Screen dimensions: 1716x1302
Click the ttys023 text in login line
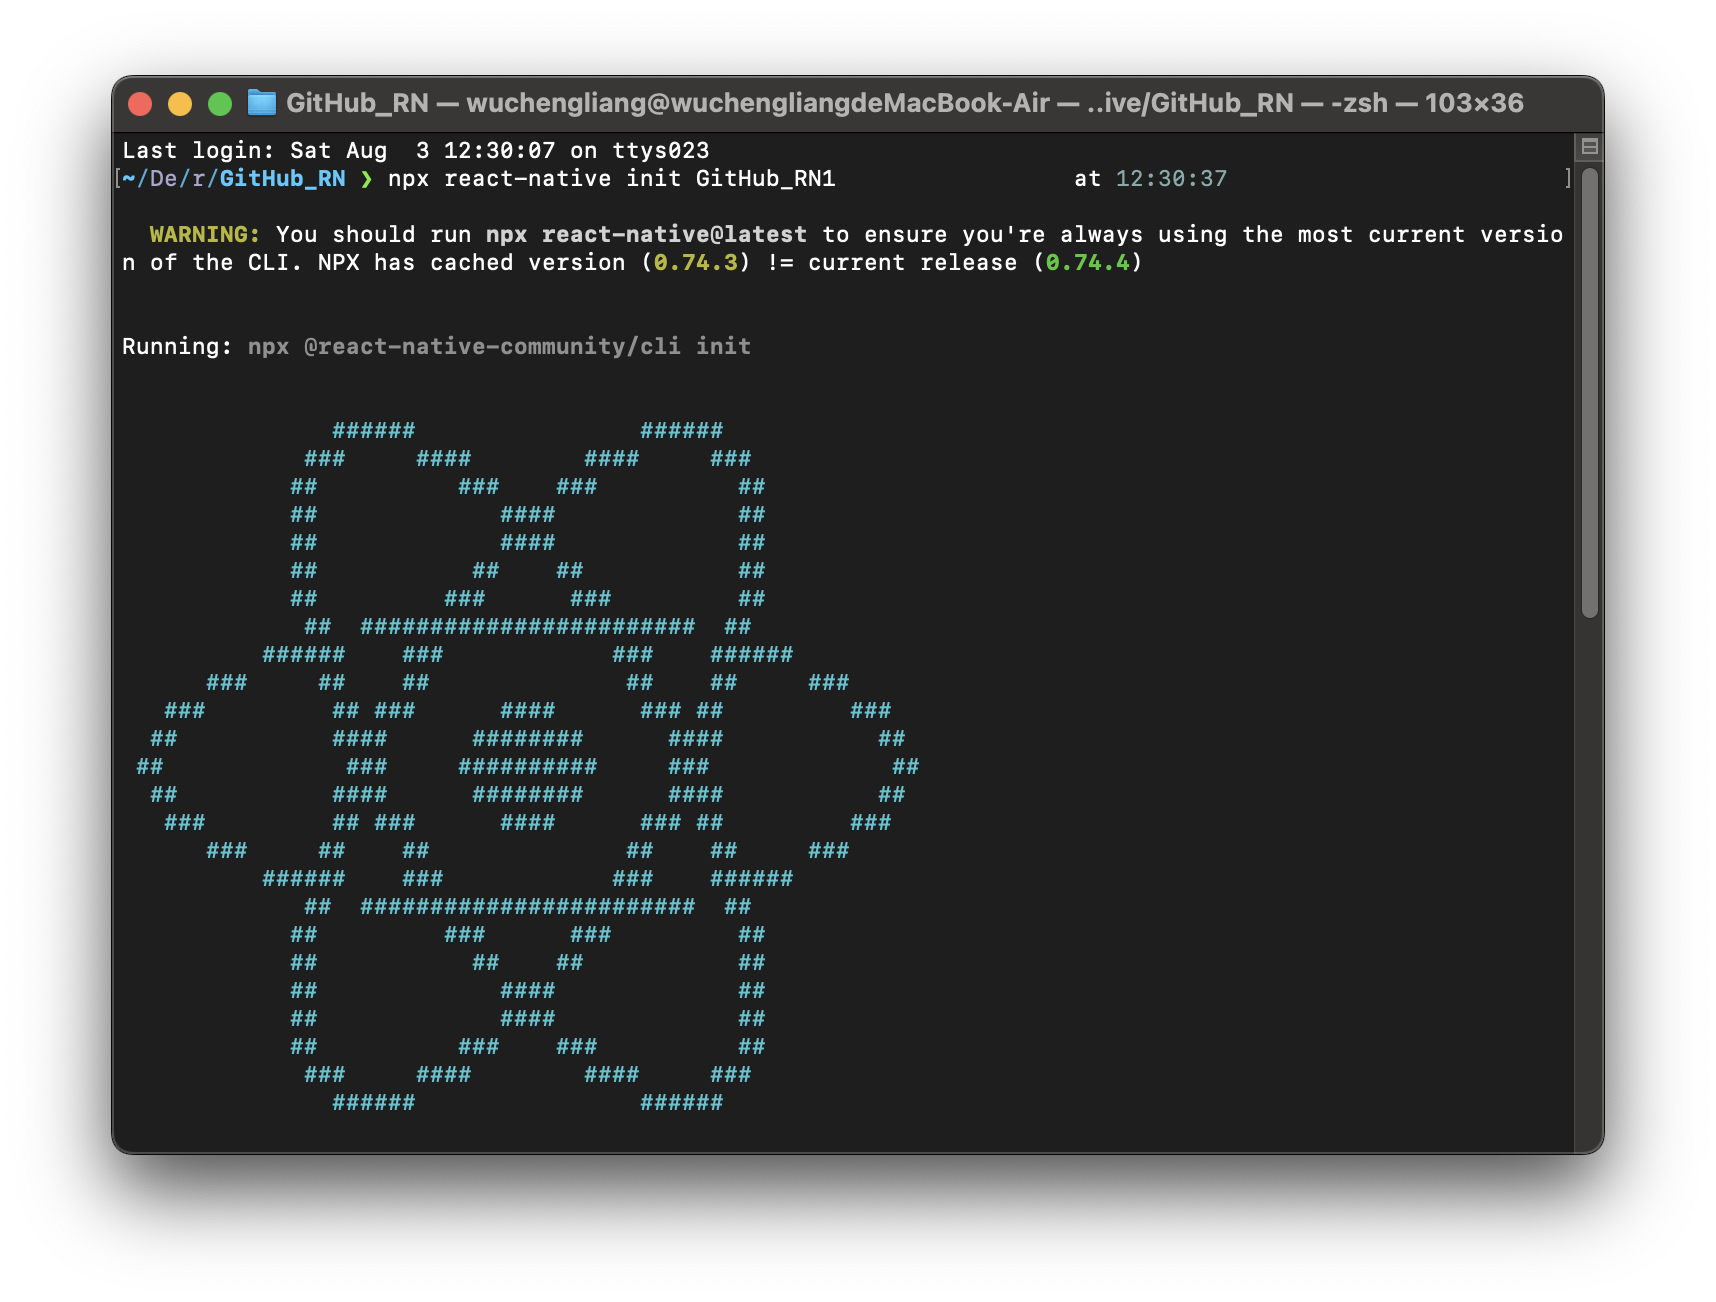660,150
